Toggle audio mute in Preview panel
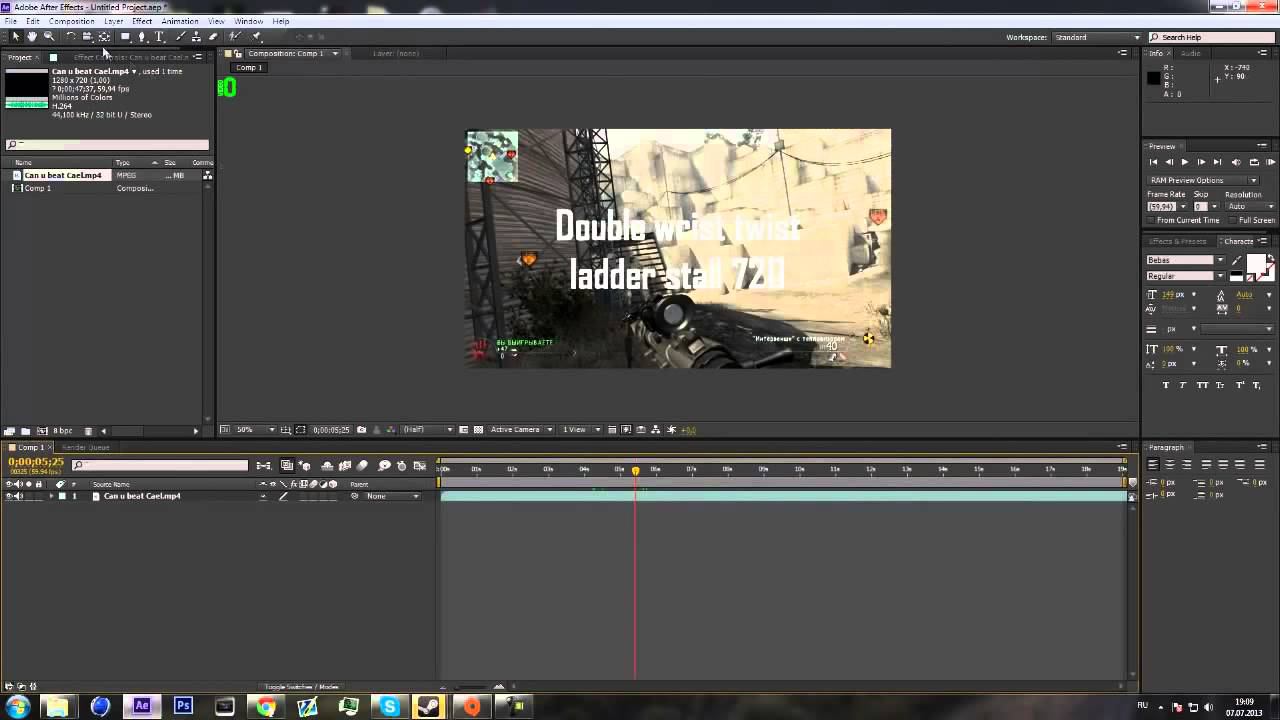 pos(1236,162)
